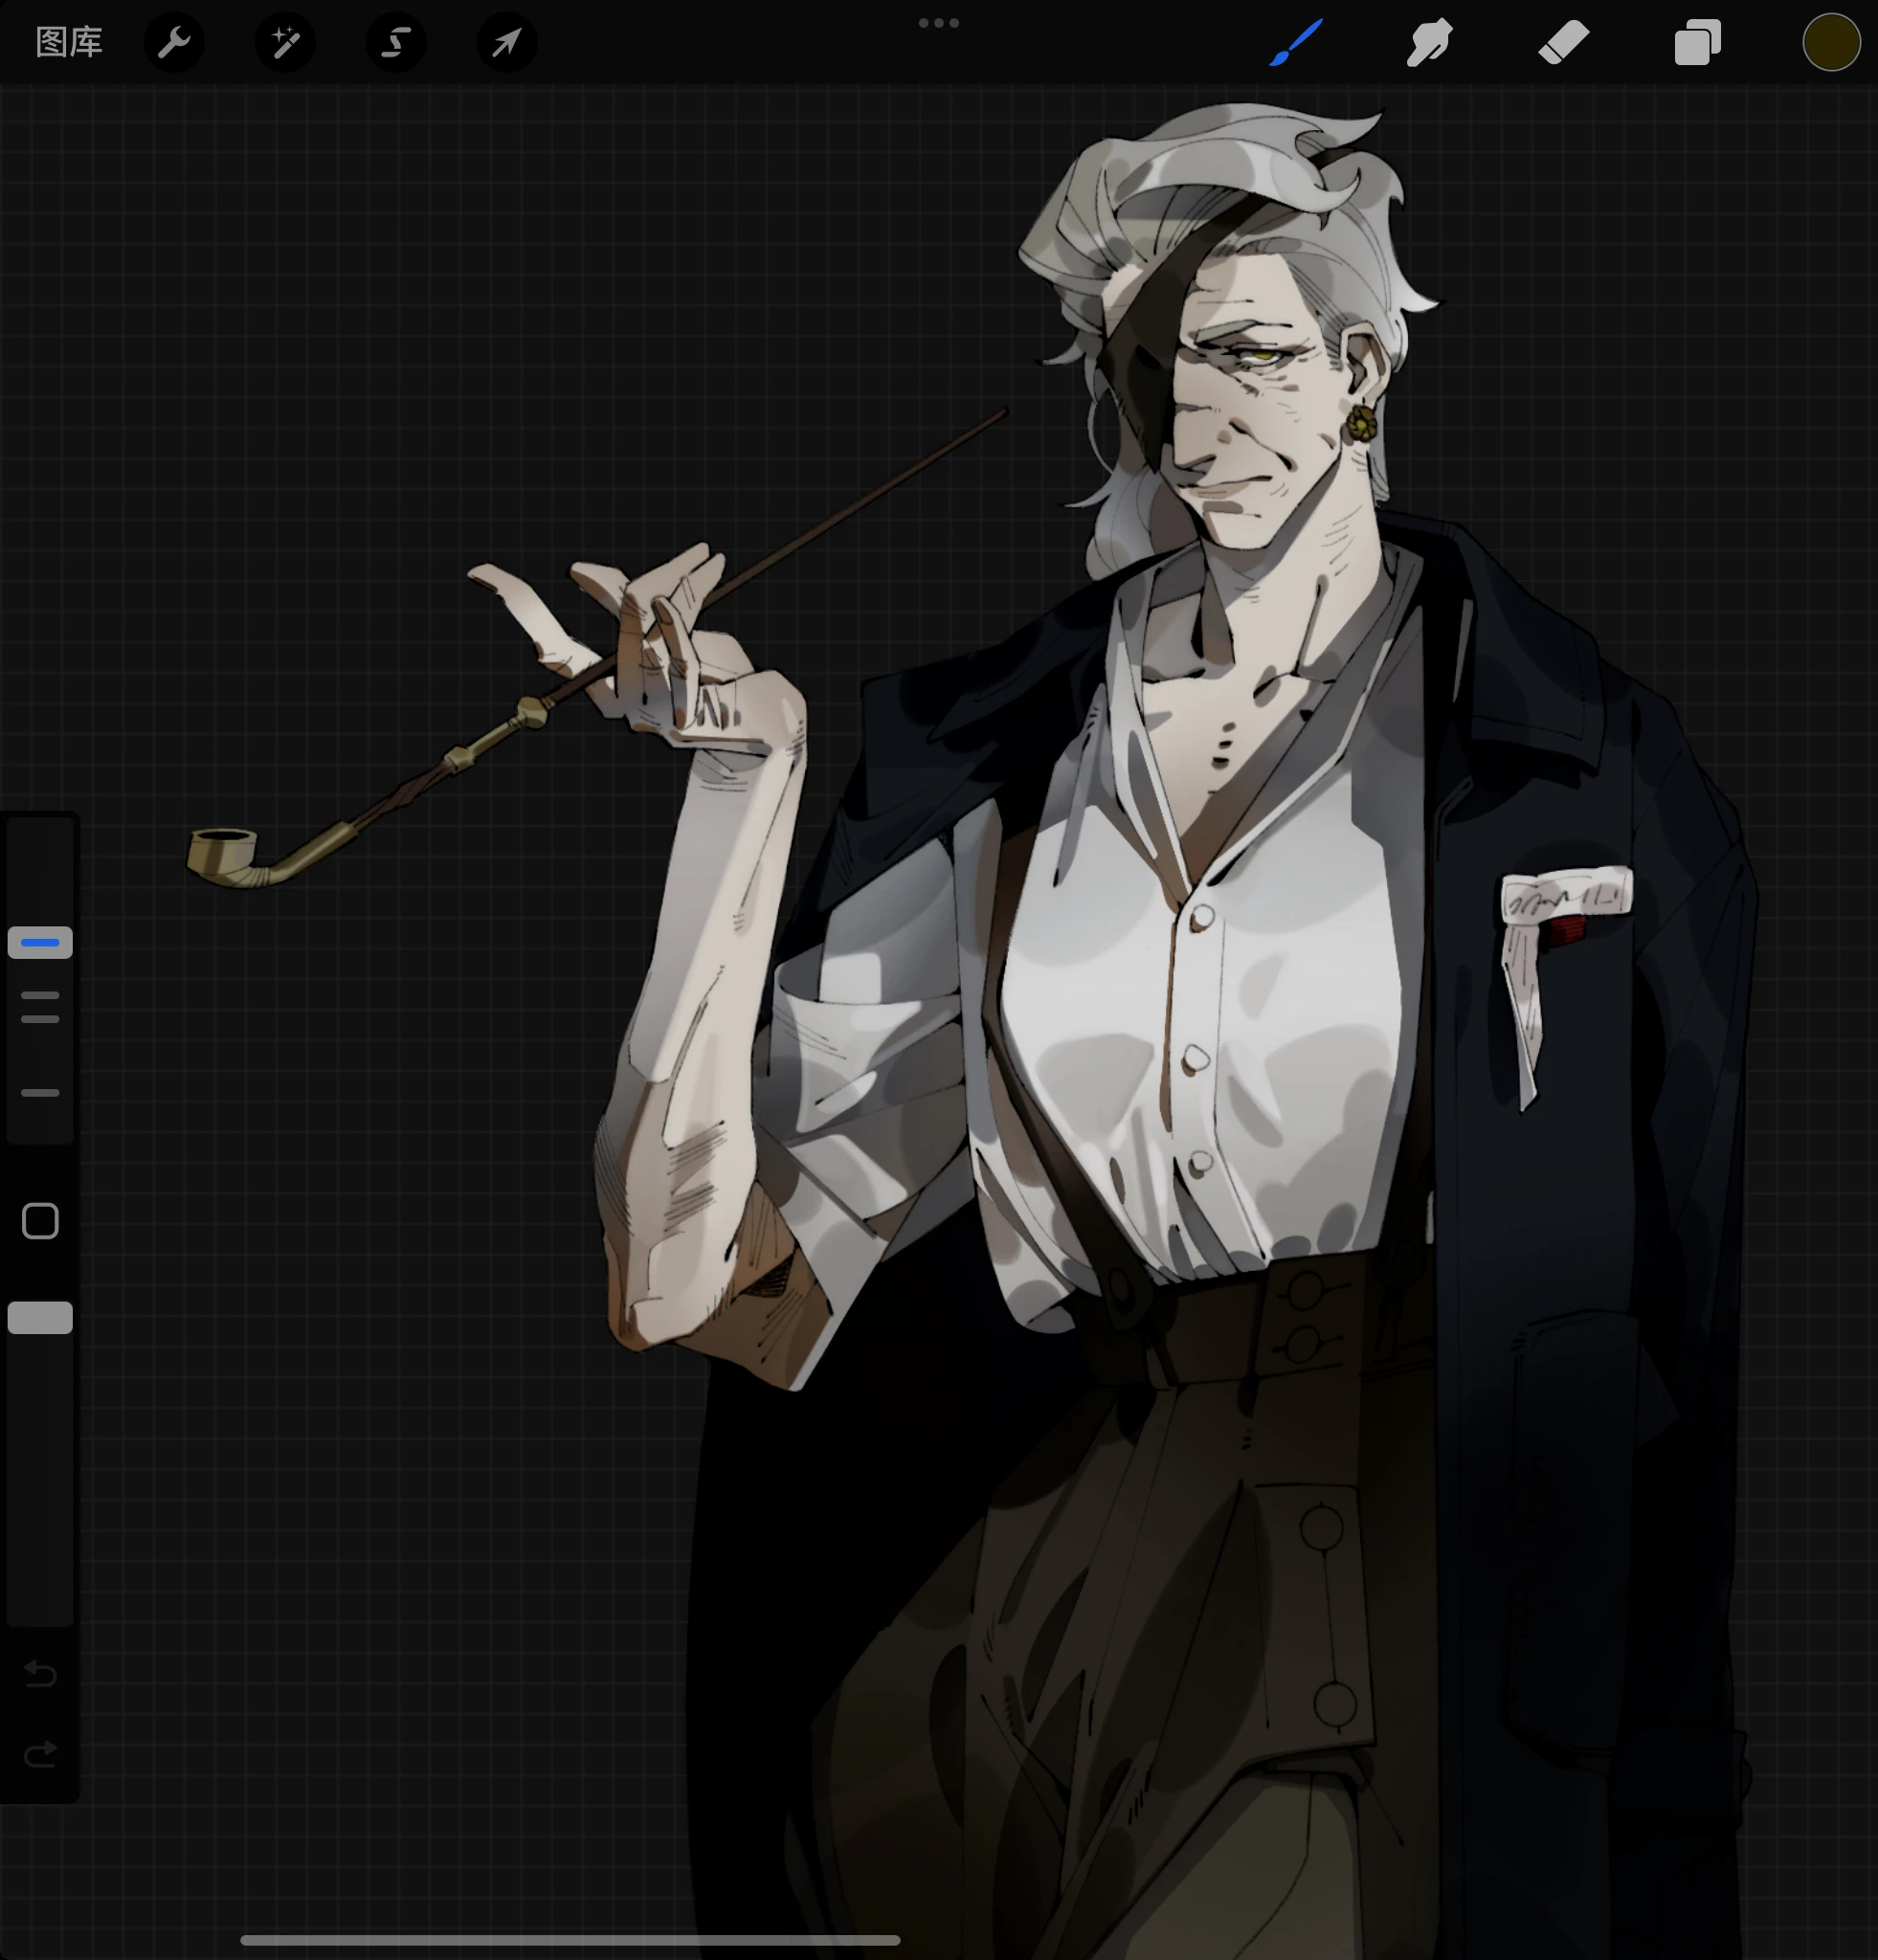Open the Layers panel
Viewport: 1878px width, 1960px height.
tap(1698, 43)
